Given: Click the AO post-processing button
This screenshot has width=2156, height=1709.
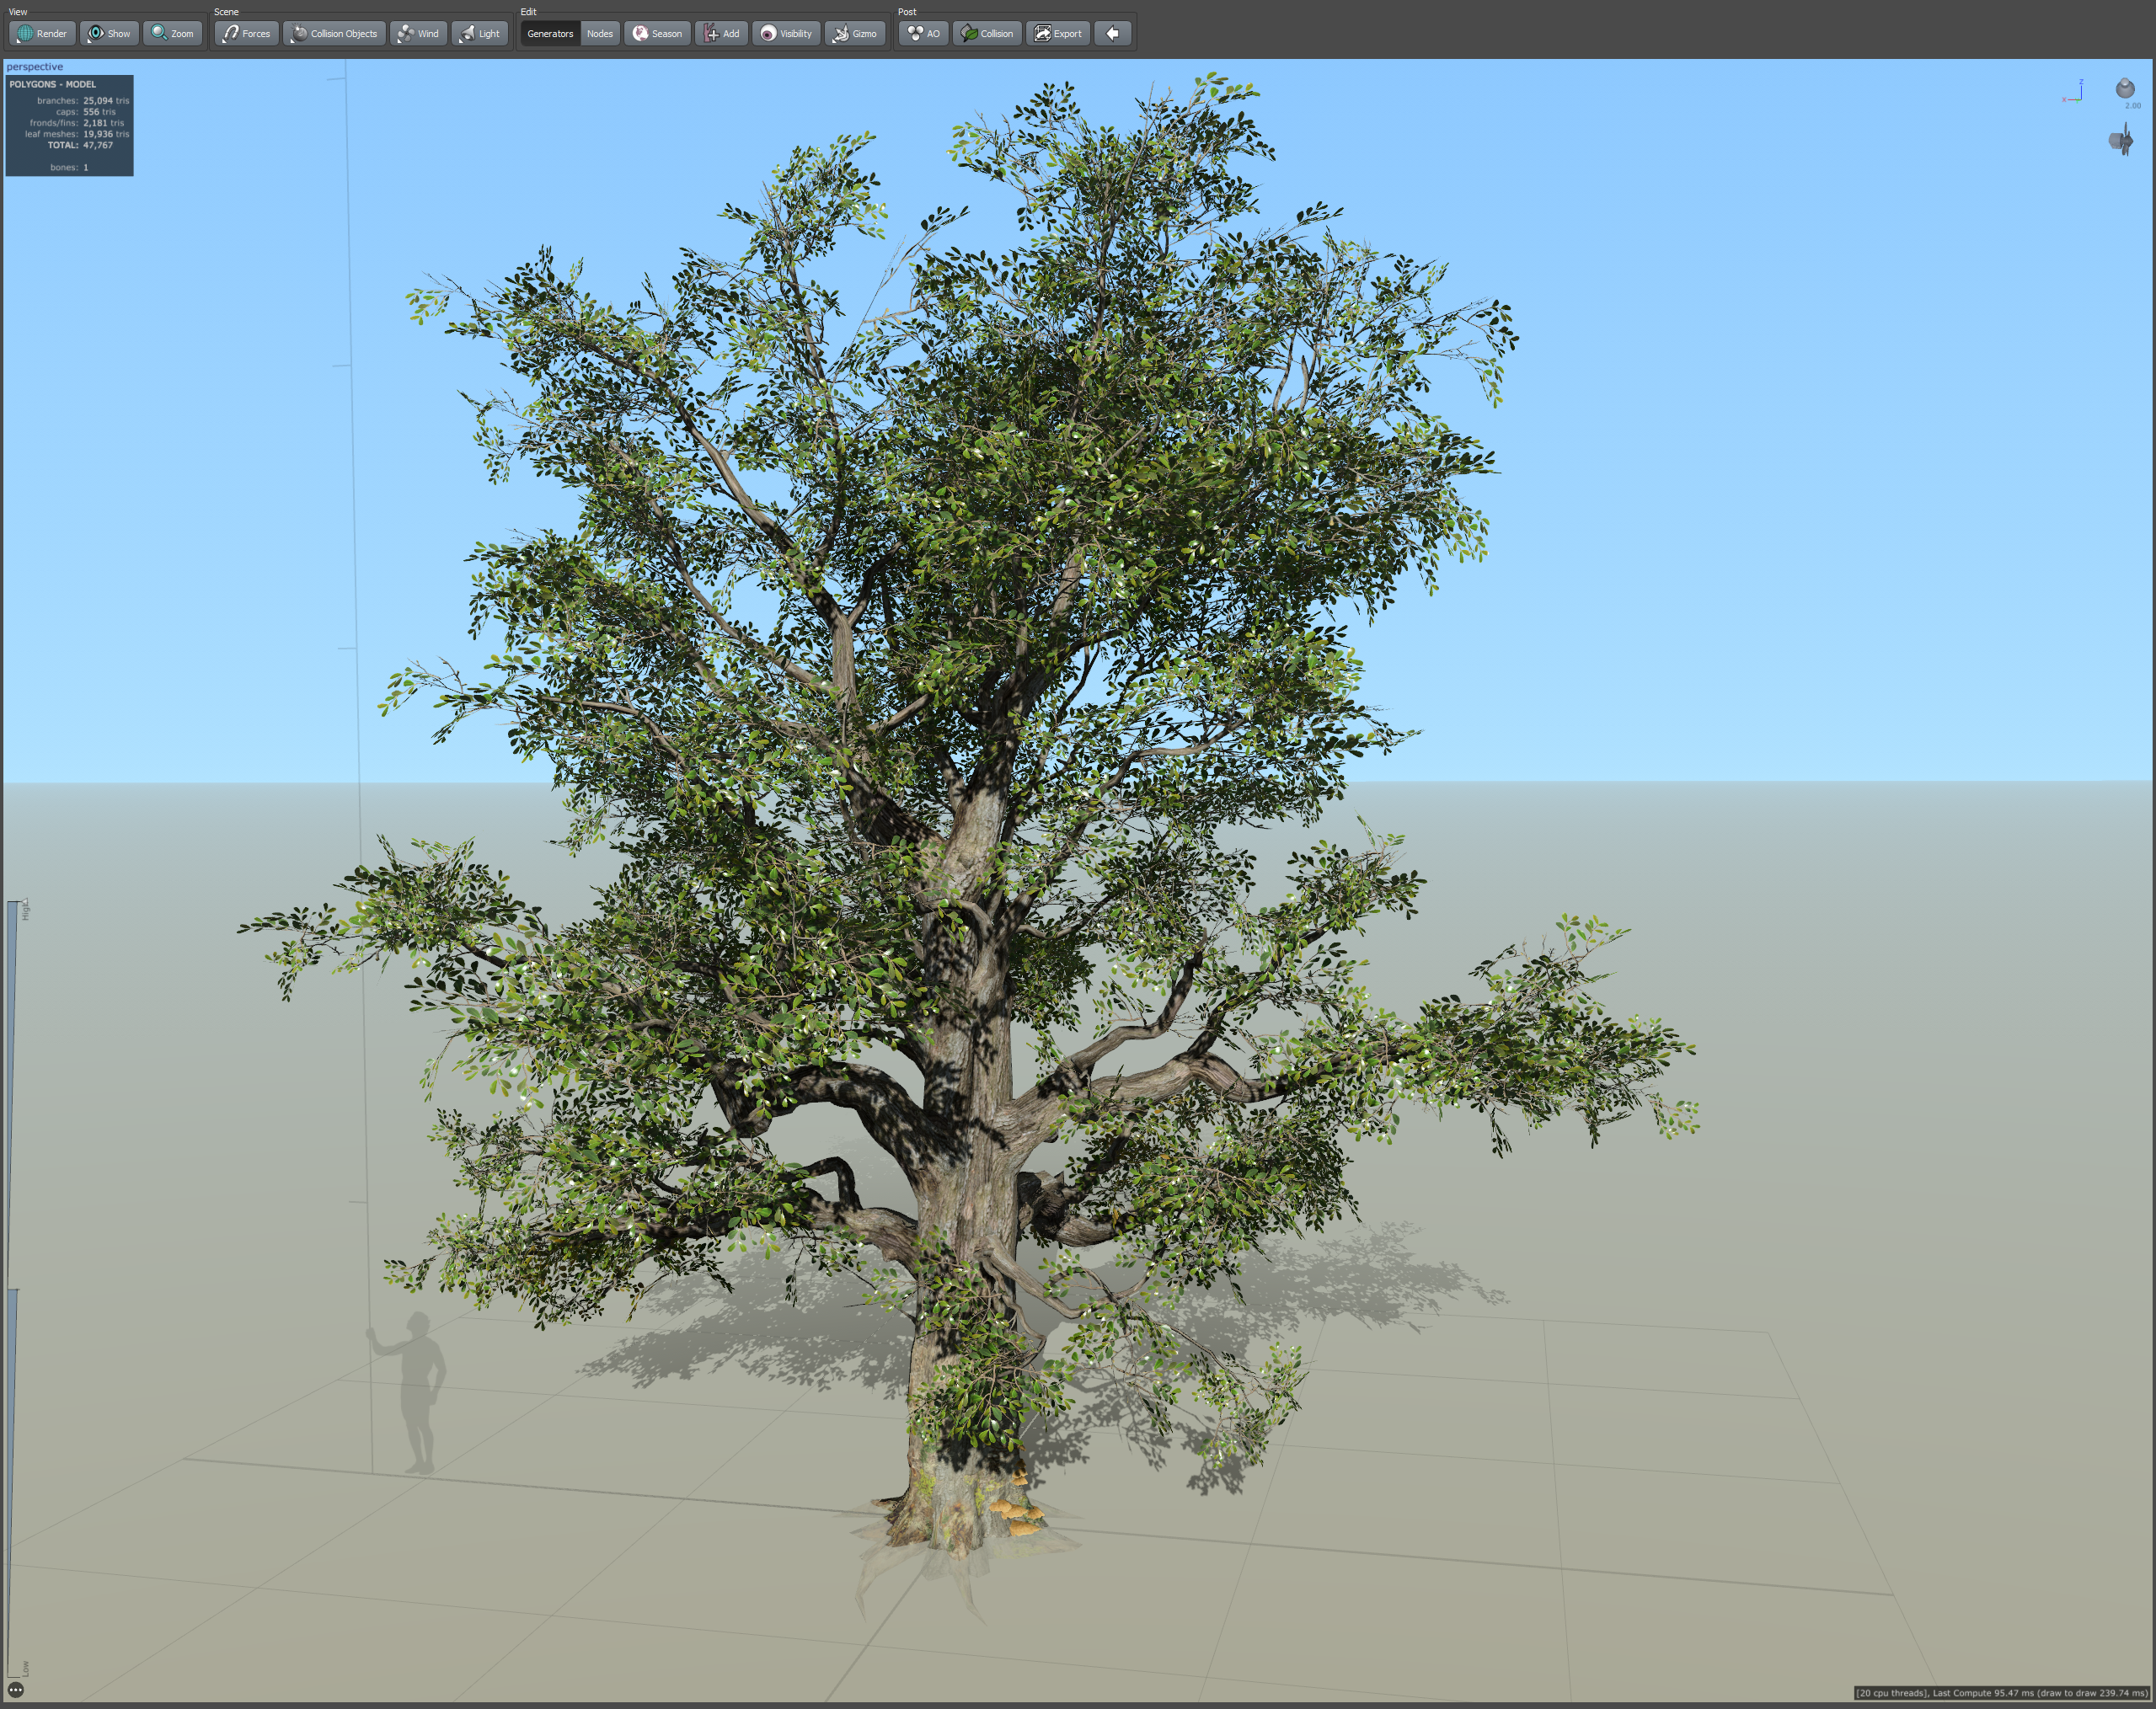Looking at the screenshot, I should coord(923,33).
